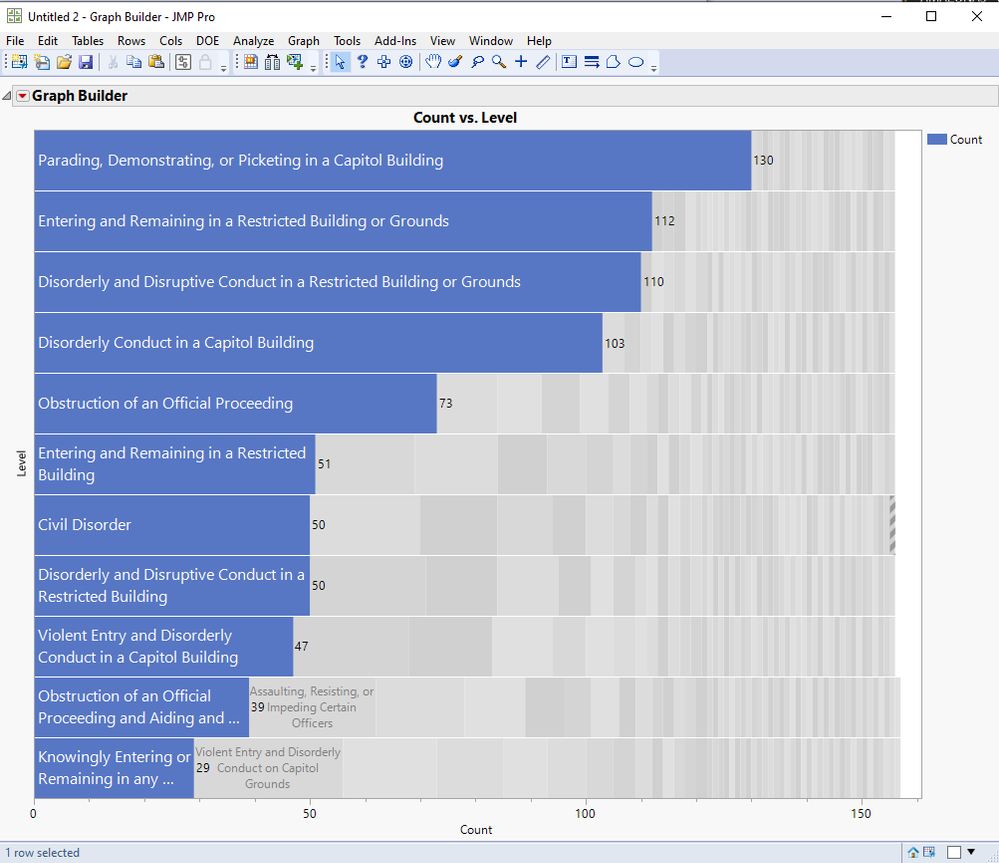Screen dimensions: 999x863
Task: Select the Lines tool icon
Action: point(592,62)
